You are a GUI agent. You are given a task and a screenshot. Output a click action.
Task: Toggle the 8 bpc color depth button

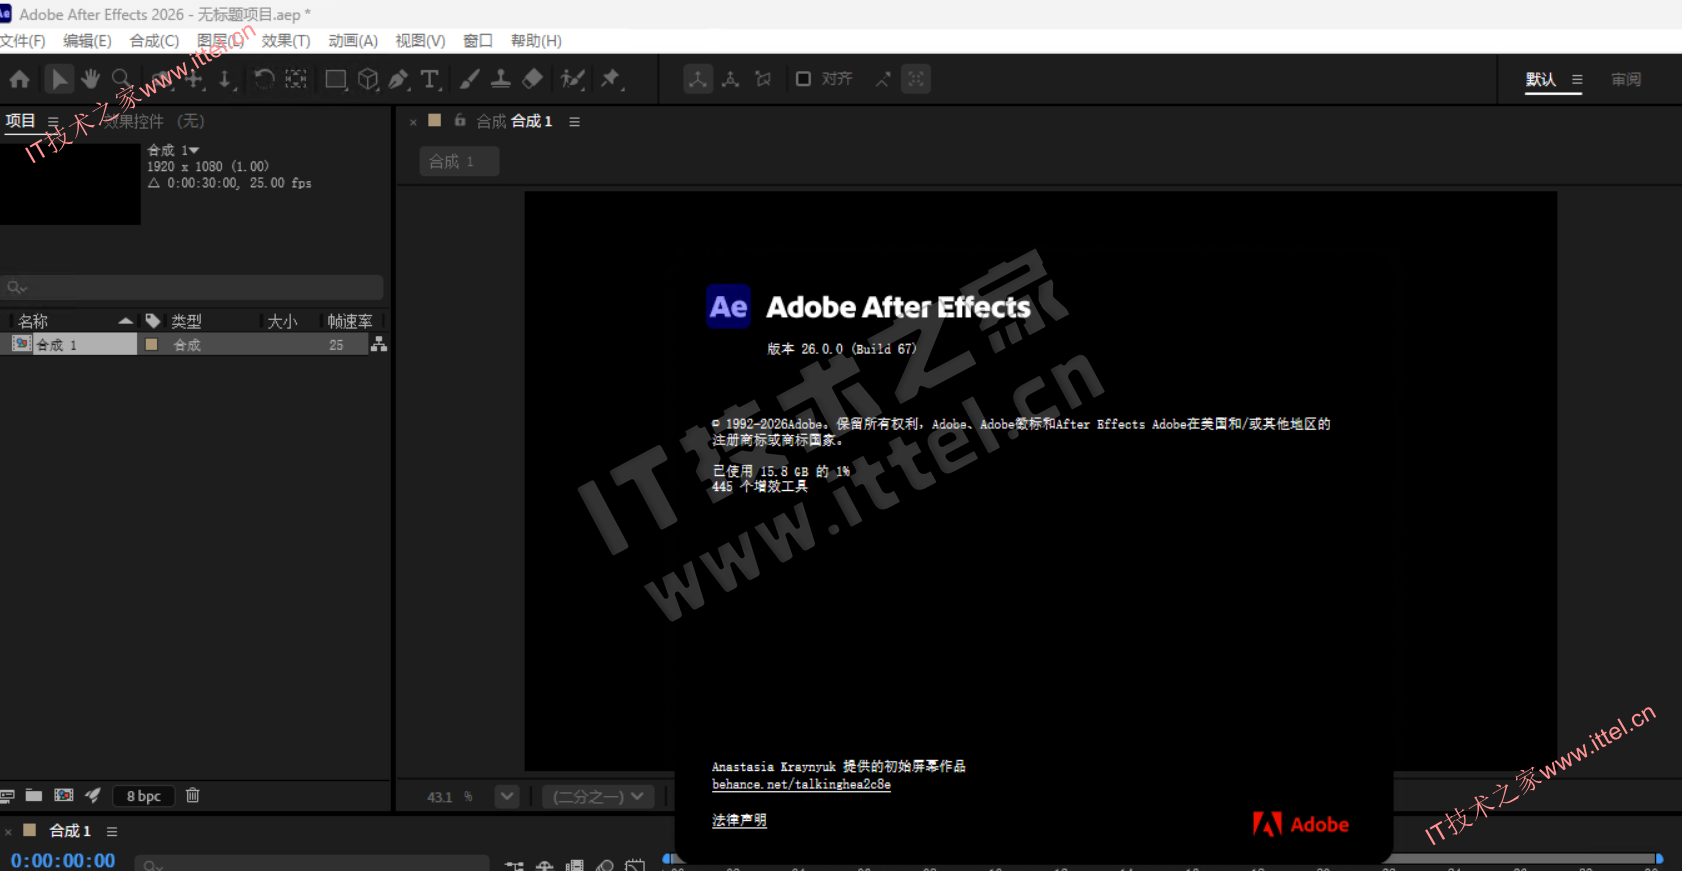pyautogui.click(x=144, y=796)
